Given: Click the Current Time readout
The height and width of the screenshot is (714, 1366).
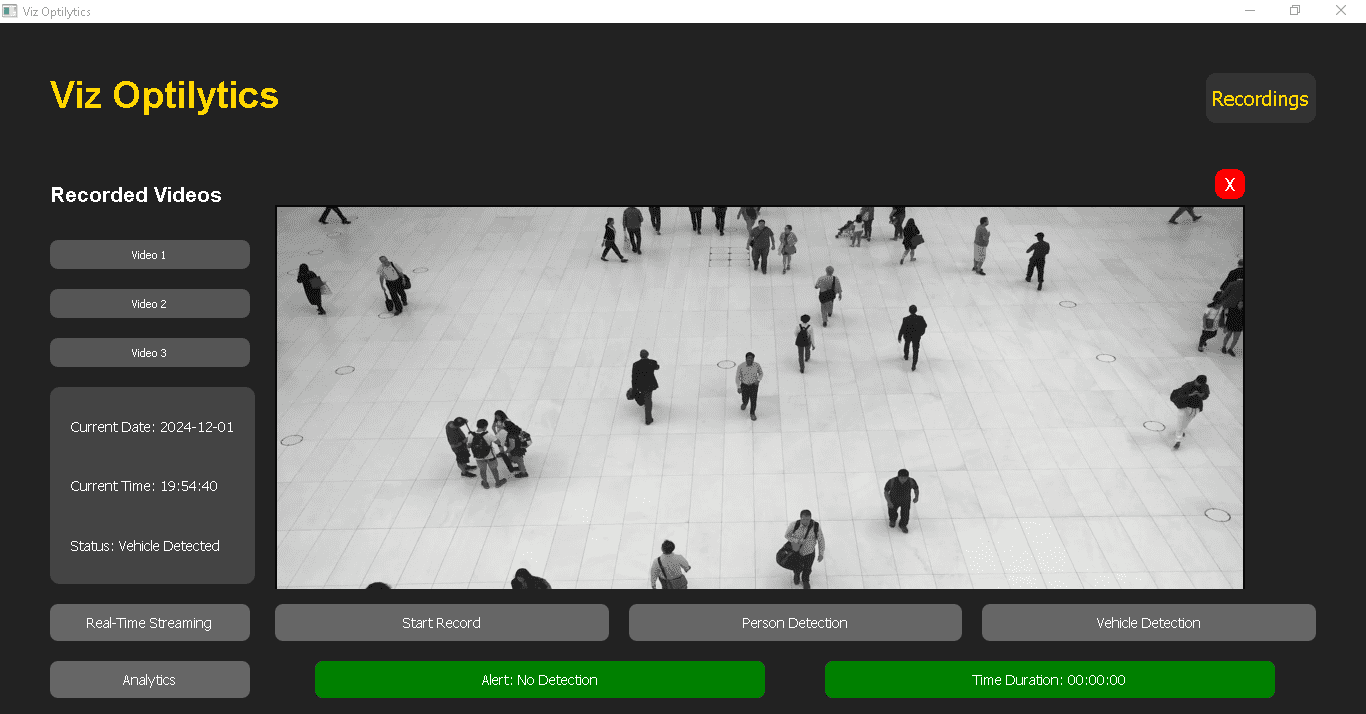Looking at the screenshot, I should click(144, 486).
